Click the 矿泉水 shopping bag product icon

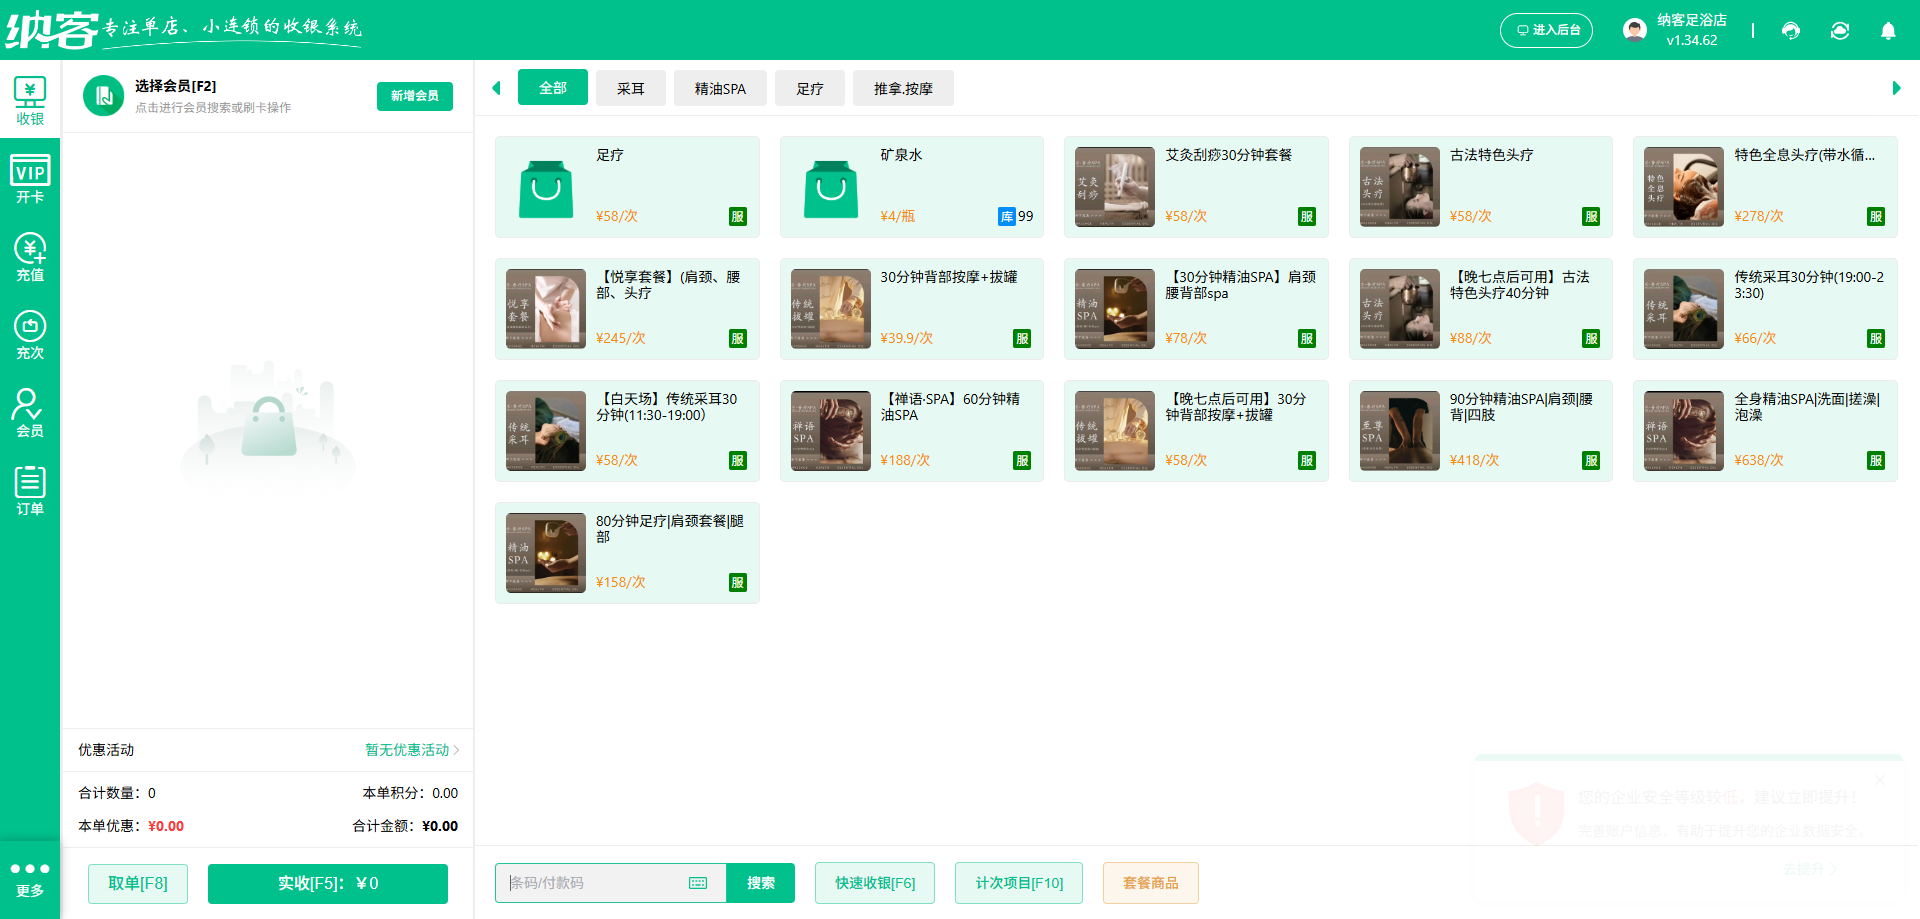[831, 188]
